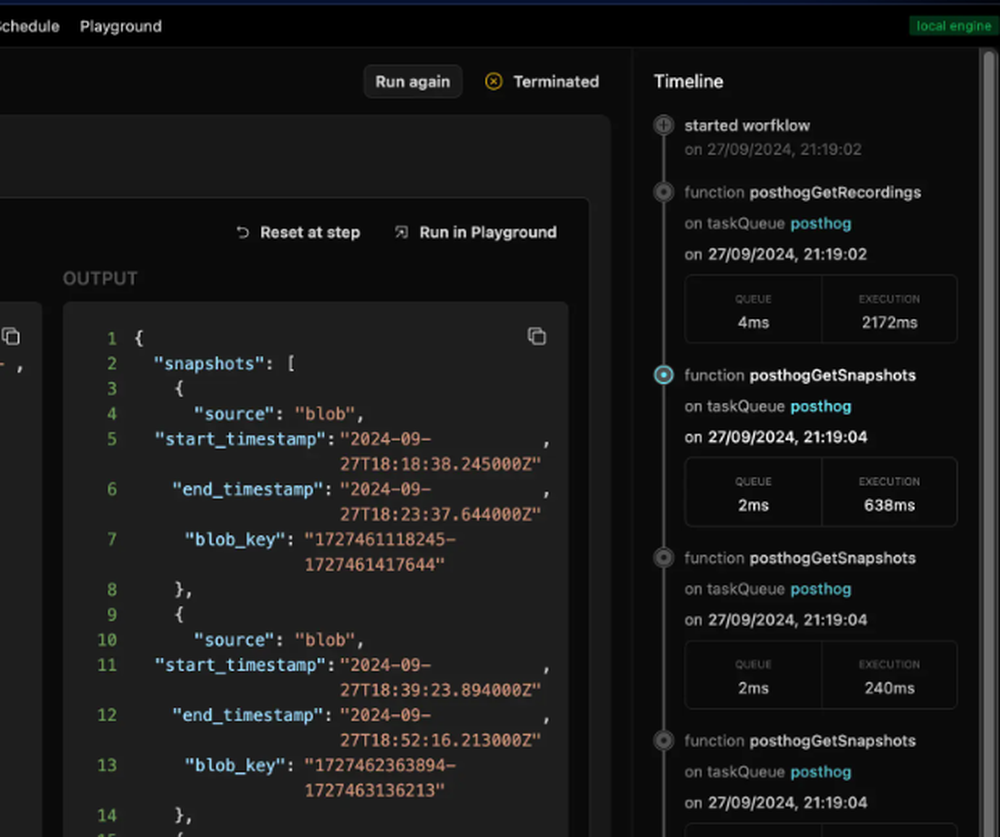Click the 2172ms execution value
This screenshot has height=837, width=1000.
889,323
